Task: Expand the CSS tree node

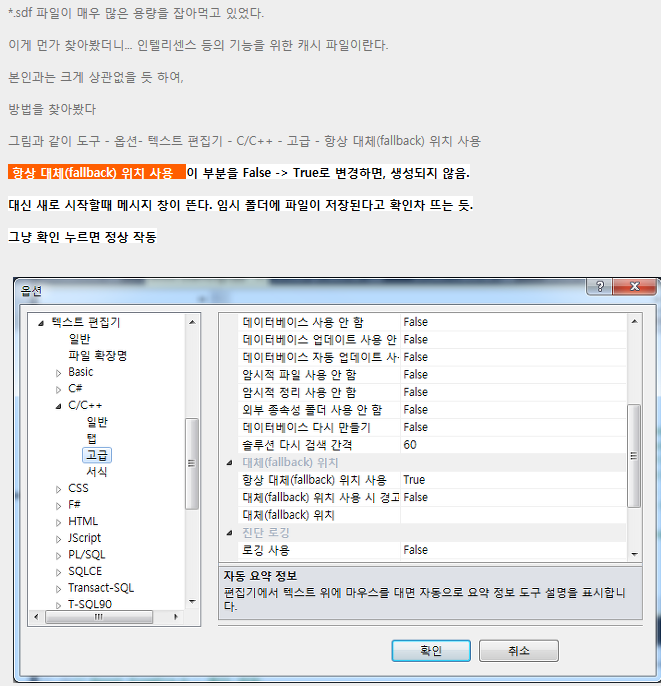Action: tap(59, 489)
